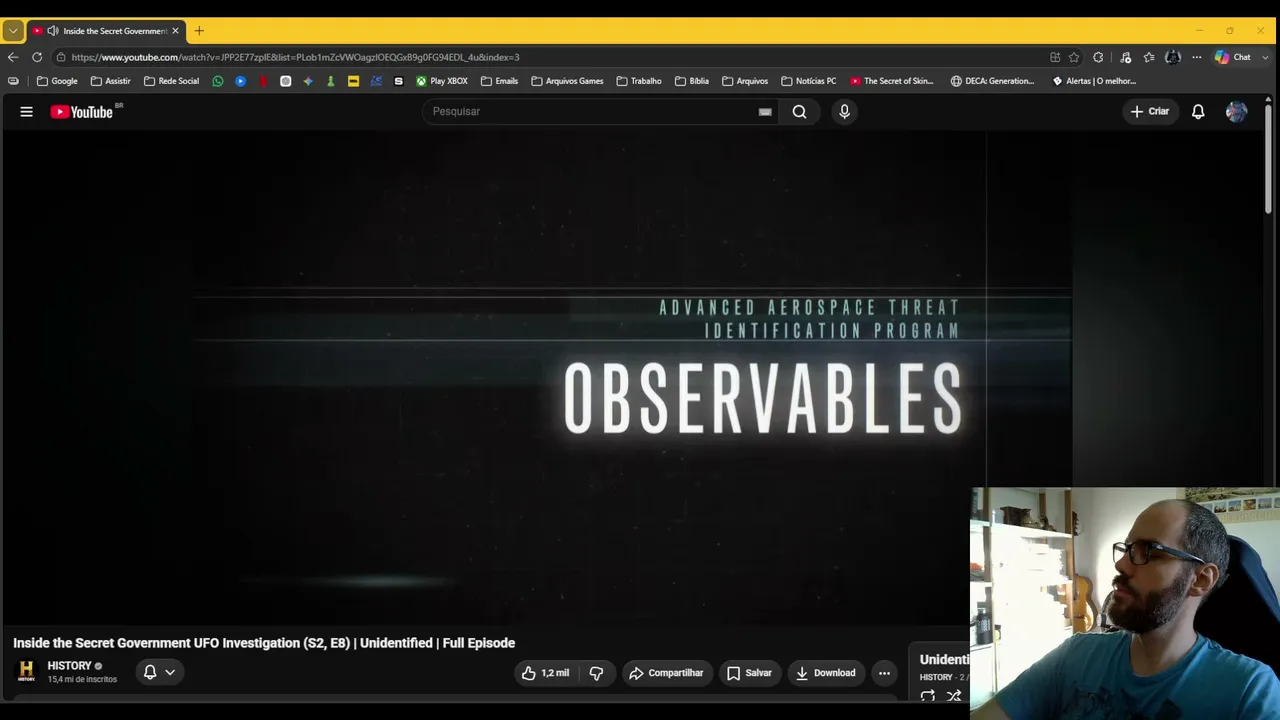1280x720 pixels.
Task: Dislike the video with thumbs down
Action: tap(596, 673)
